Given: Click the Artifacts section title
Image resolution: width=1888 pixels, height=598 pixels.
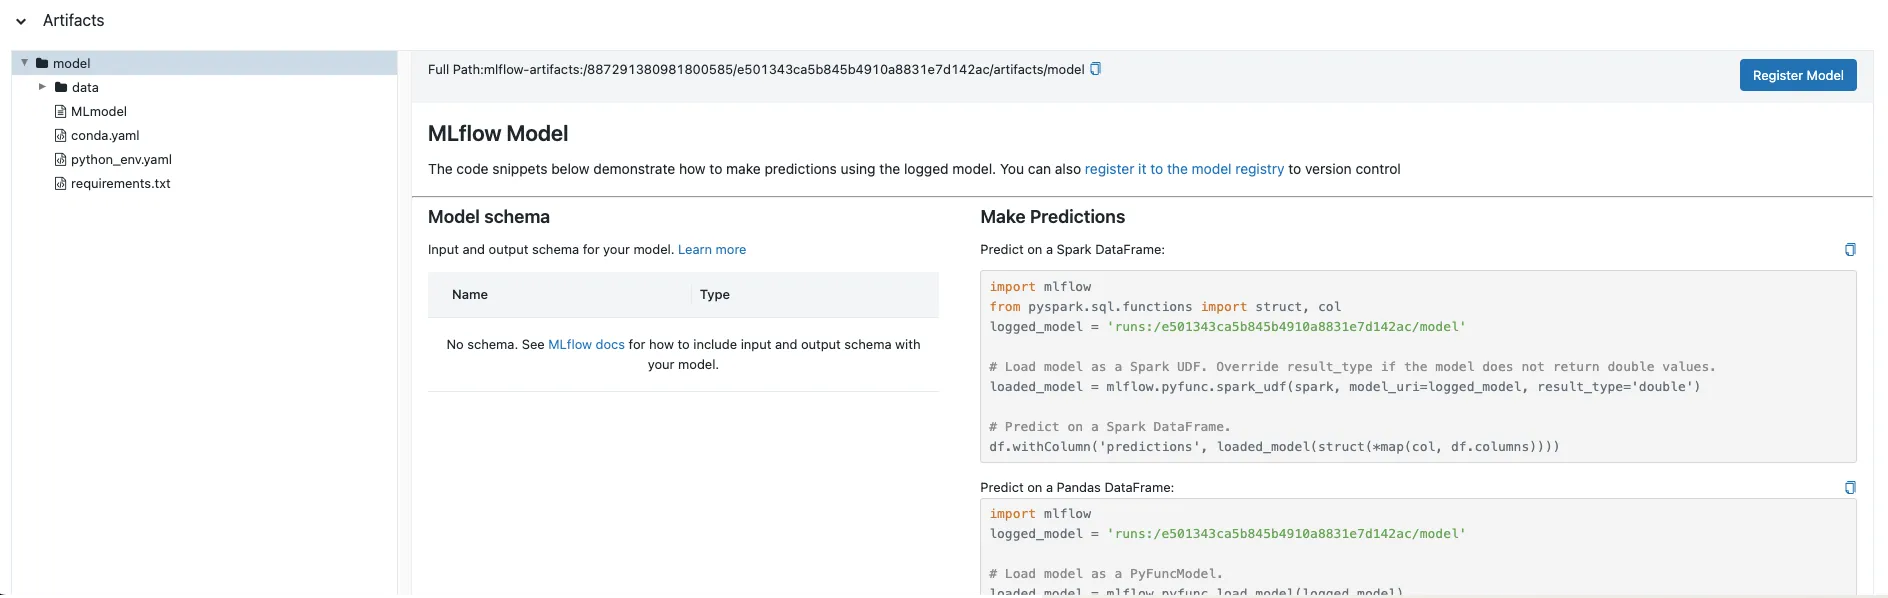Looking at the screenshot, I should coord(73,20).
